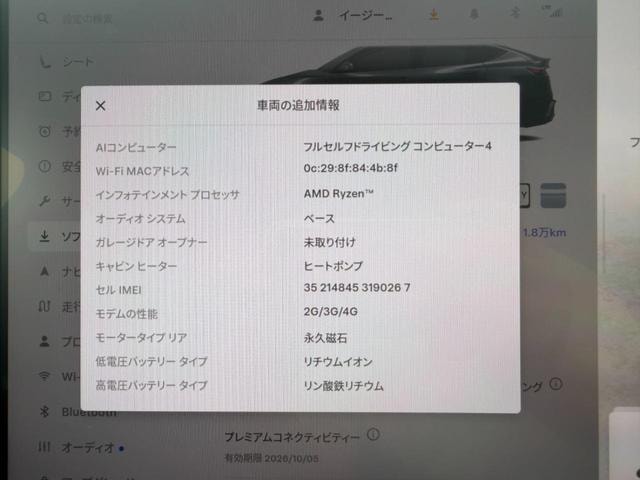Viewport: 640px width, 480px height.
Task: Click the プレミアムコネクティビティー info icon
Action: [x=373, y=435]
